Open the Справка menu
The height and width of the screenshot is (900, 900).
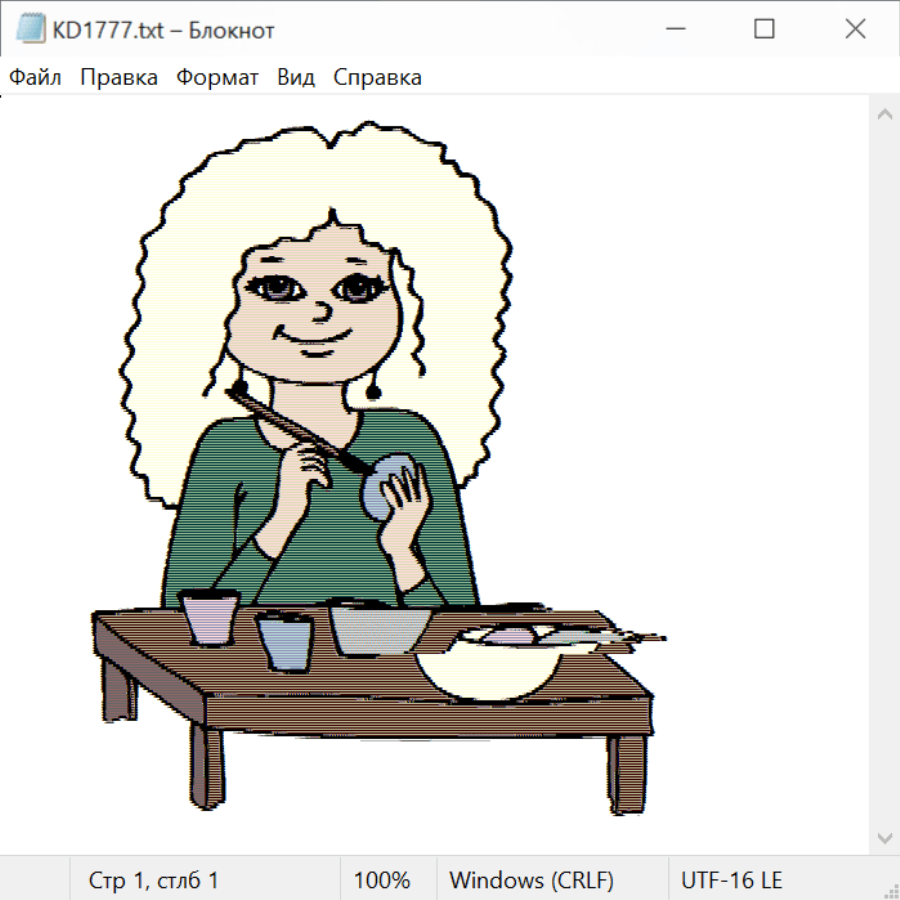(x=377, y=78)
